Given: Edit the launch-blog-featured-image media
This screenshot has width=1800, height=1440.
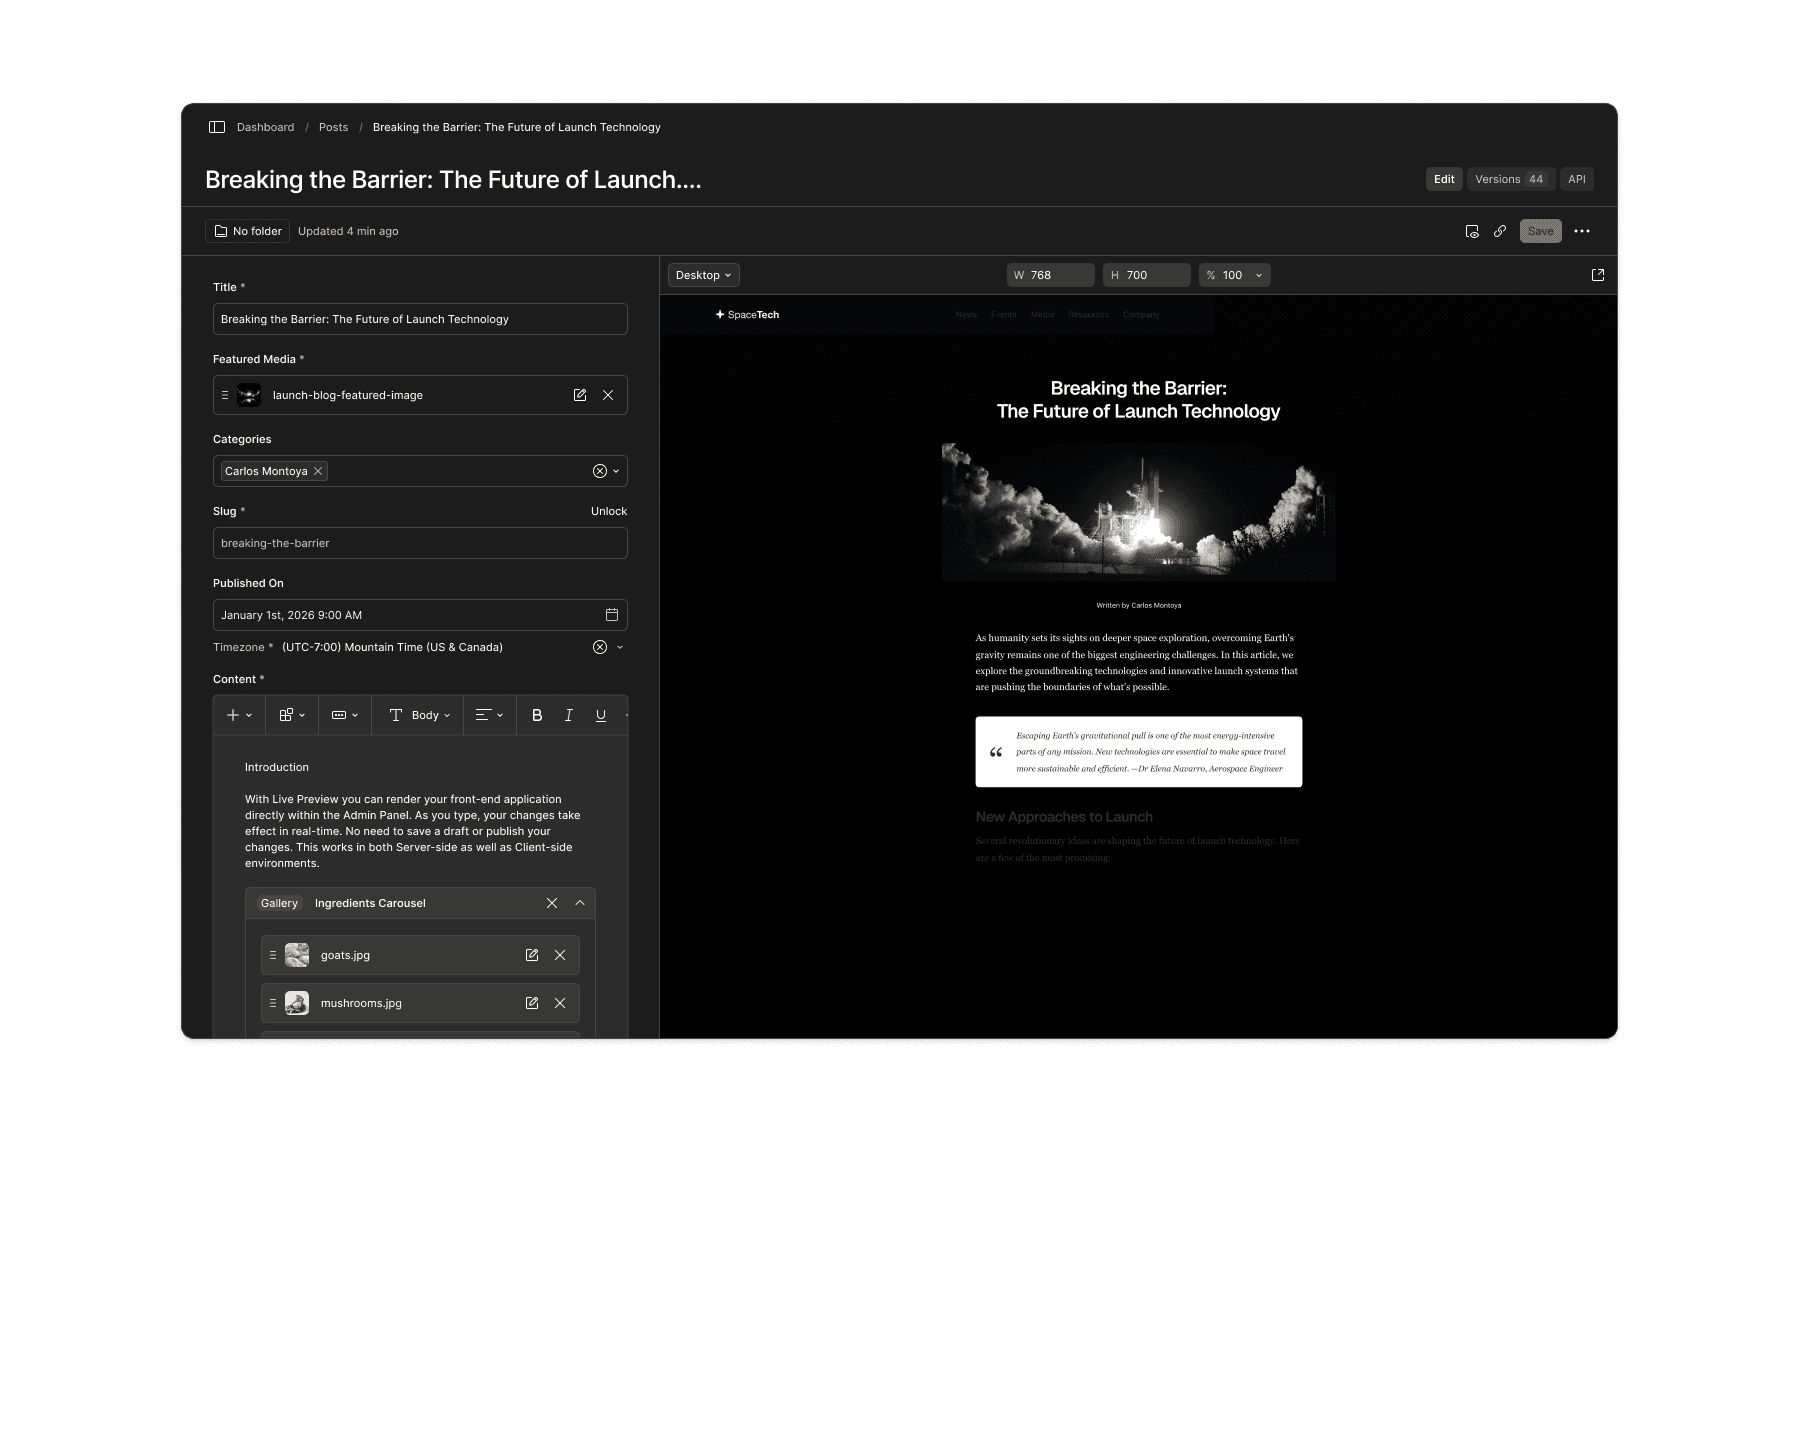Looking at the screenshot, I should coord(580,395).
